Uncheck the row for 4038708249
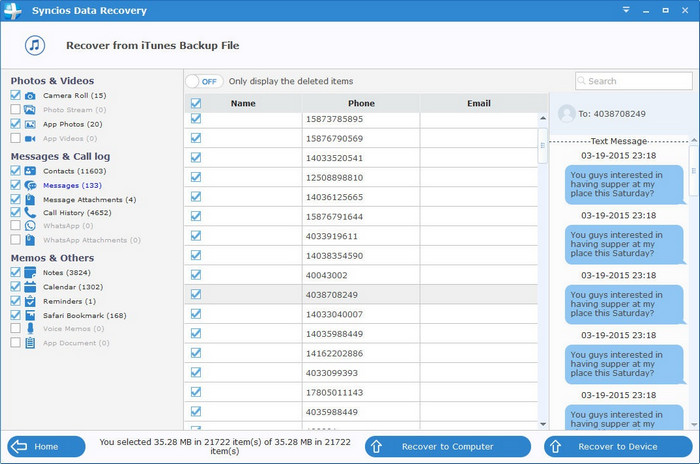 pos(196,294)
